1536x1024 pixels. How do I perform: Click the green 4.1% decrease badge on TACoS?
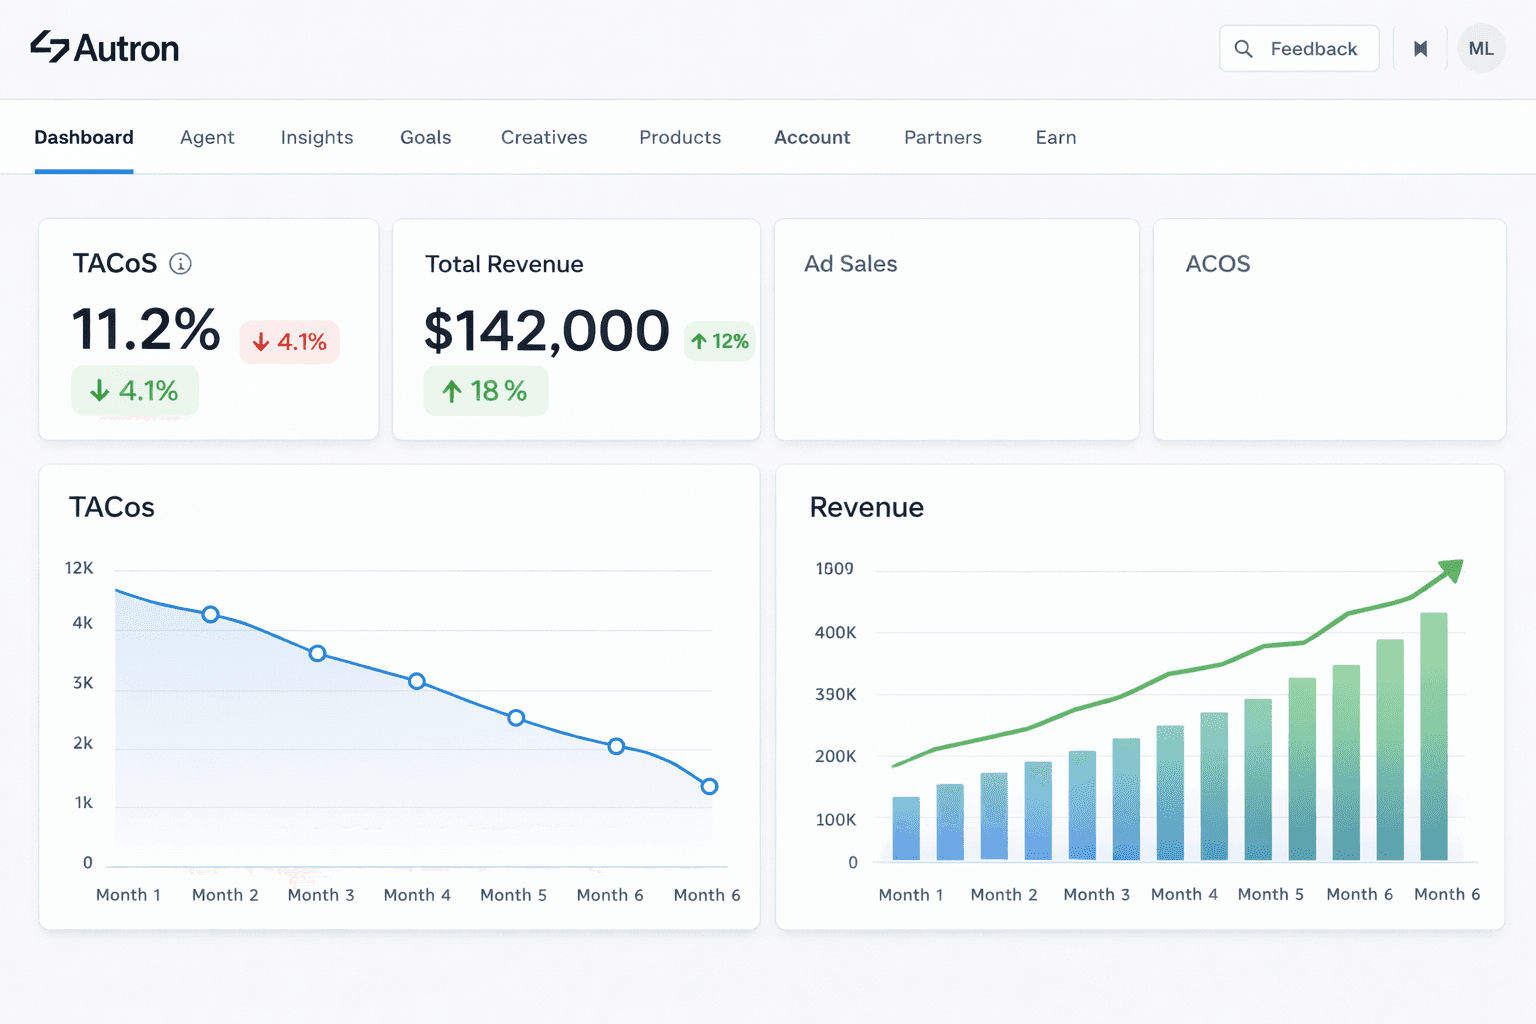point(135,391)
